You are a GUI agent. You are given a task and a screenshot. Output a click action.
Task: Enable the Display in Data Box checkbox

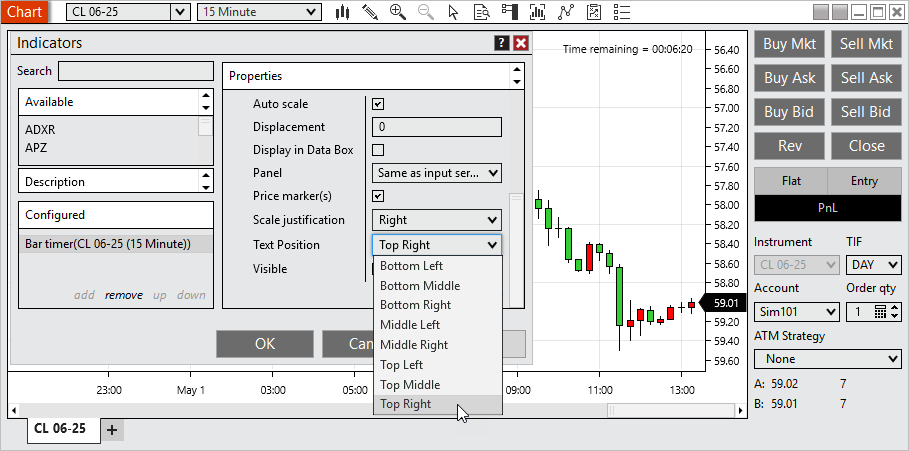(378, 150)
